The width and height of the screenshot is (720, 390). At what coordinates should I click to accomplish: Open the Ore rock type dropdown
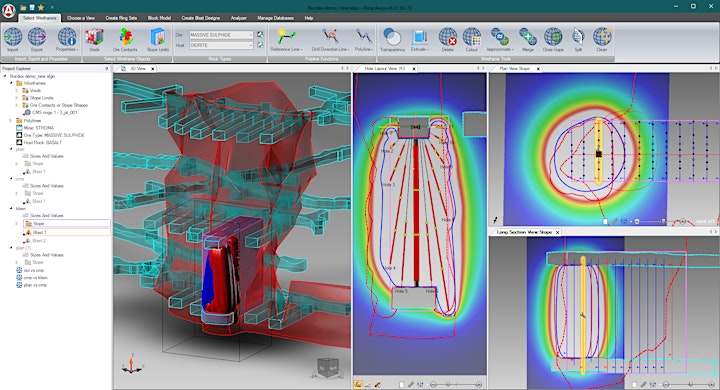coord(221,35)
